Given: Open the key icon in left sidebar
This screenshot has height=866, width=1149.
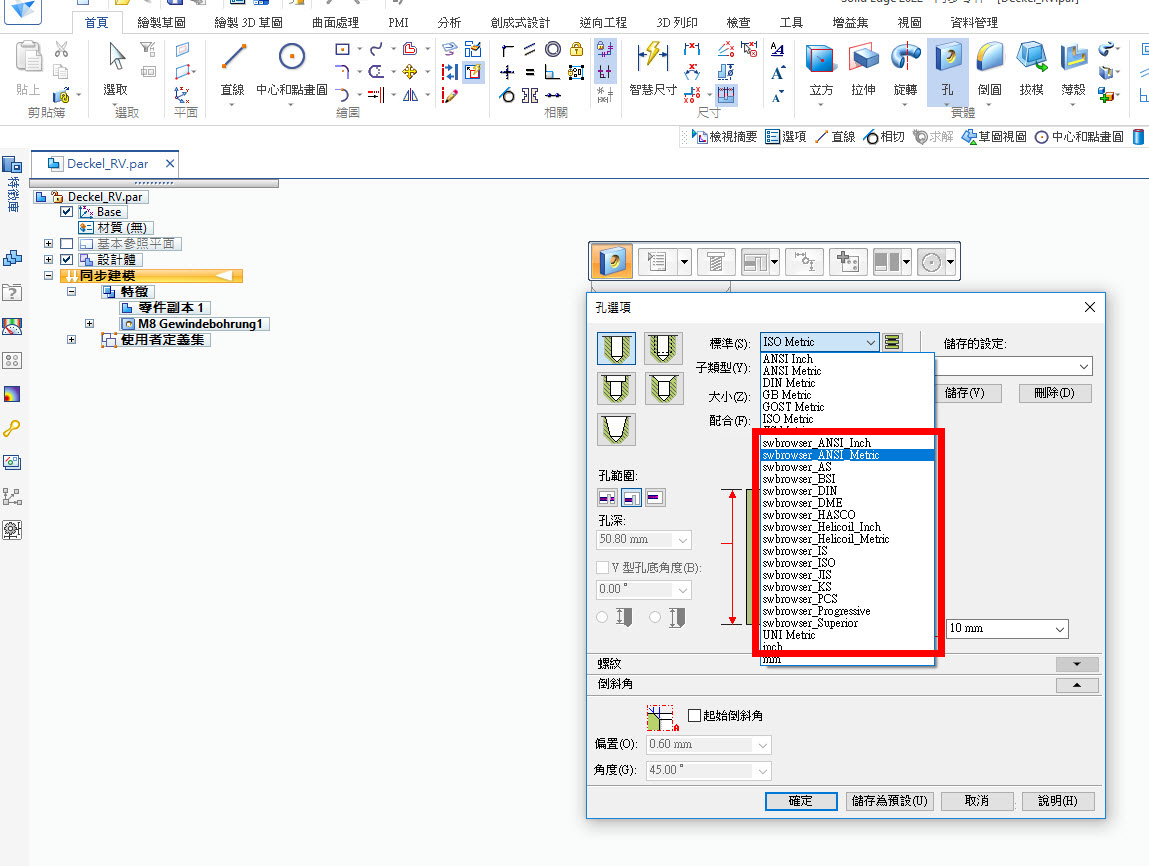Looking at the screenshot, I should coord(12,429).
